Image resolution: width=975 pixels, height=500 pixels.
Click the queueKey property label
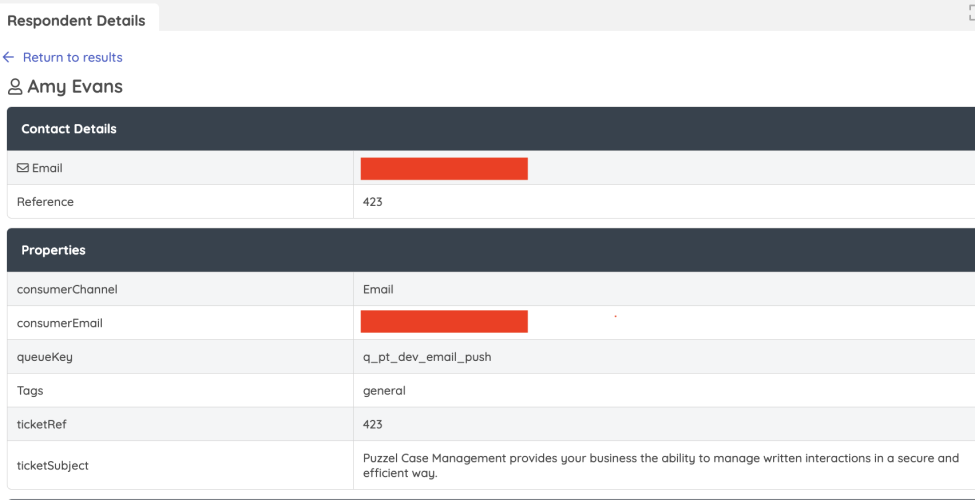click(45, 357)
